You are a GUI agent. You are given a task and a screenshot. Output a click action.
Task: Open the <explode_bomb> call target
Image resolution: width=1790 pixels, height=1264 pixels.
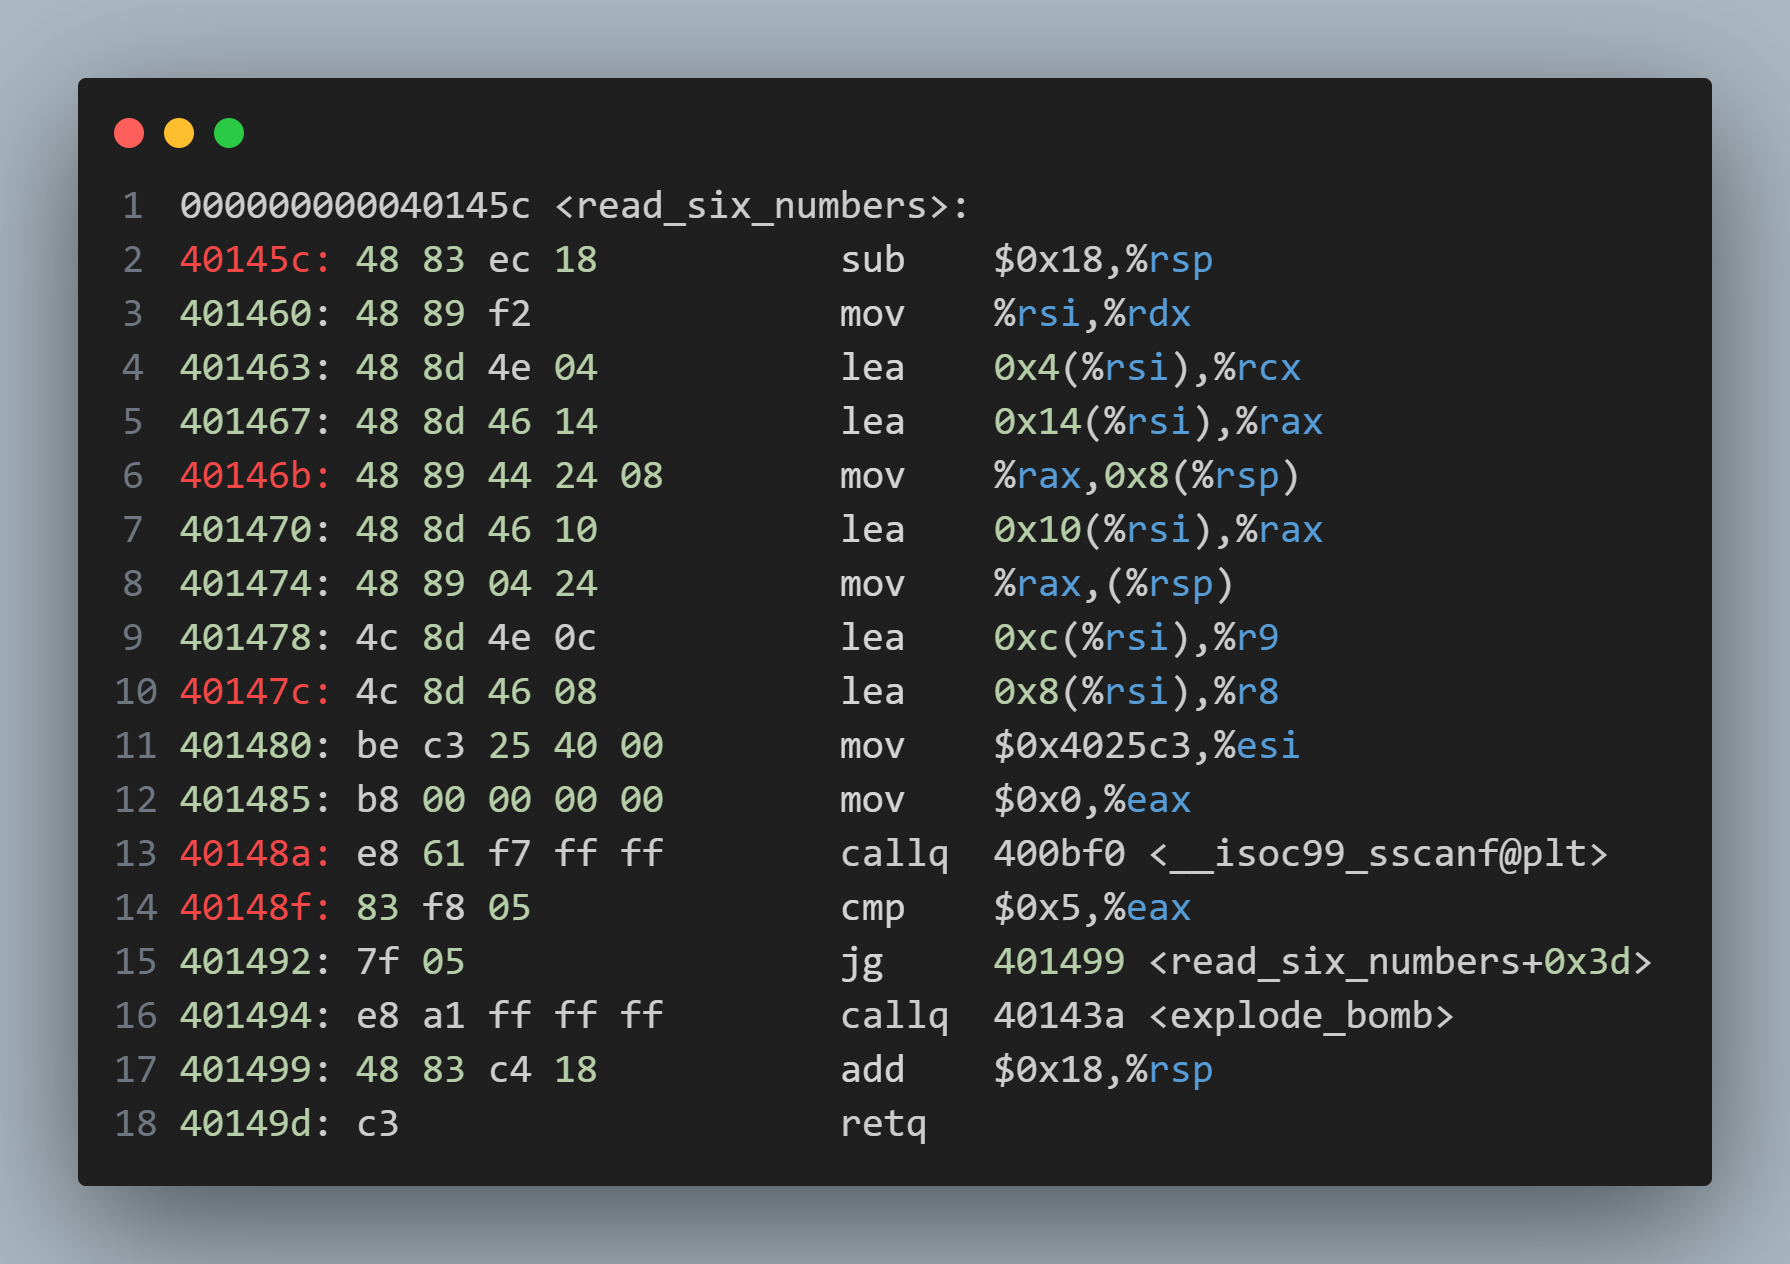(1301, 1016)
